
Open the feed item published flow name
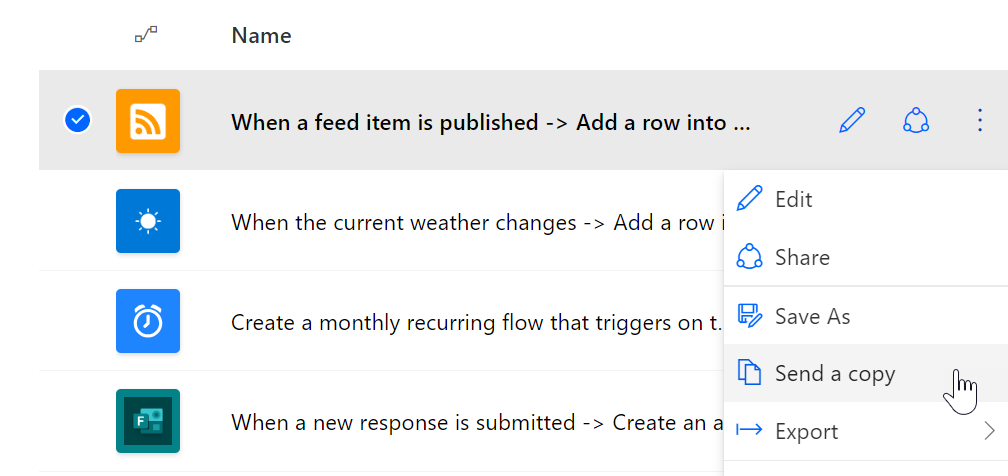[490, 122]
